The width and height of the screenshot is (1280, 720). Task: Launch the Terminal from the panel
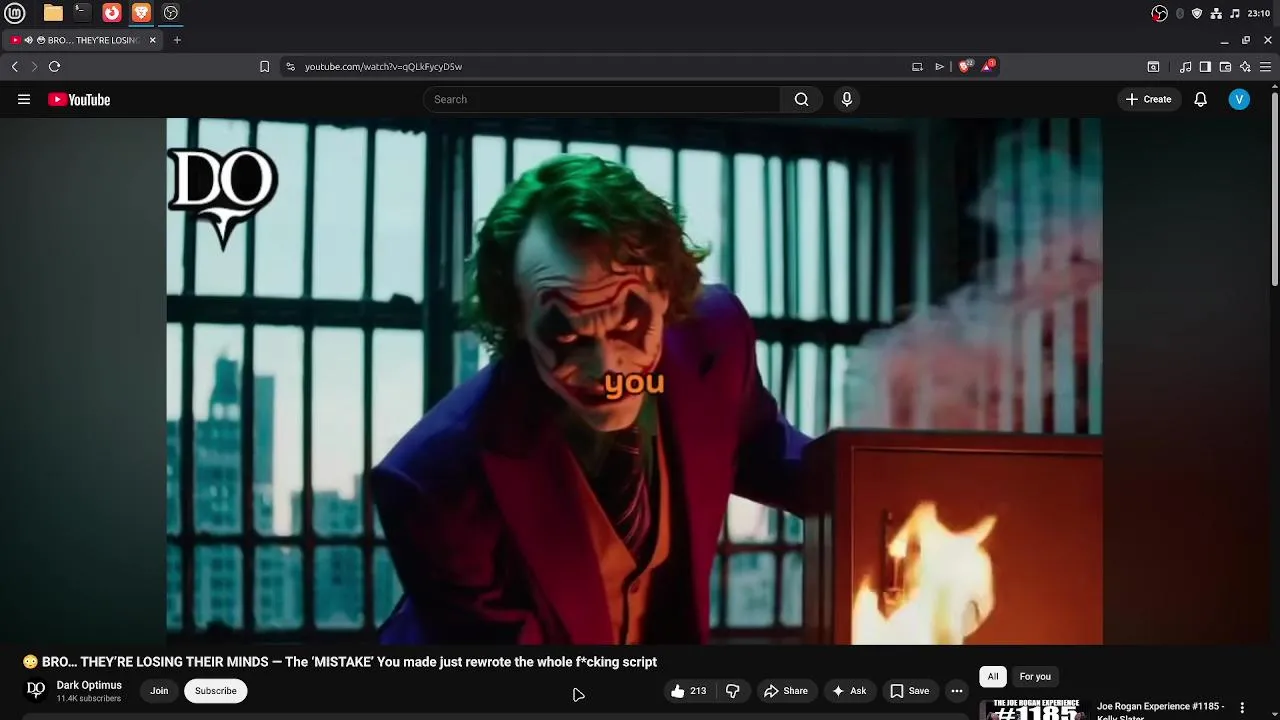click(x=82, y=13)
